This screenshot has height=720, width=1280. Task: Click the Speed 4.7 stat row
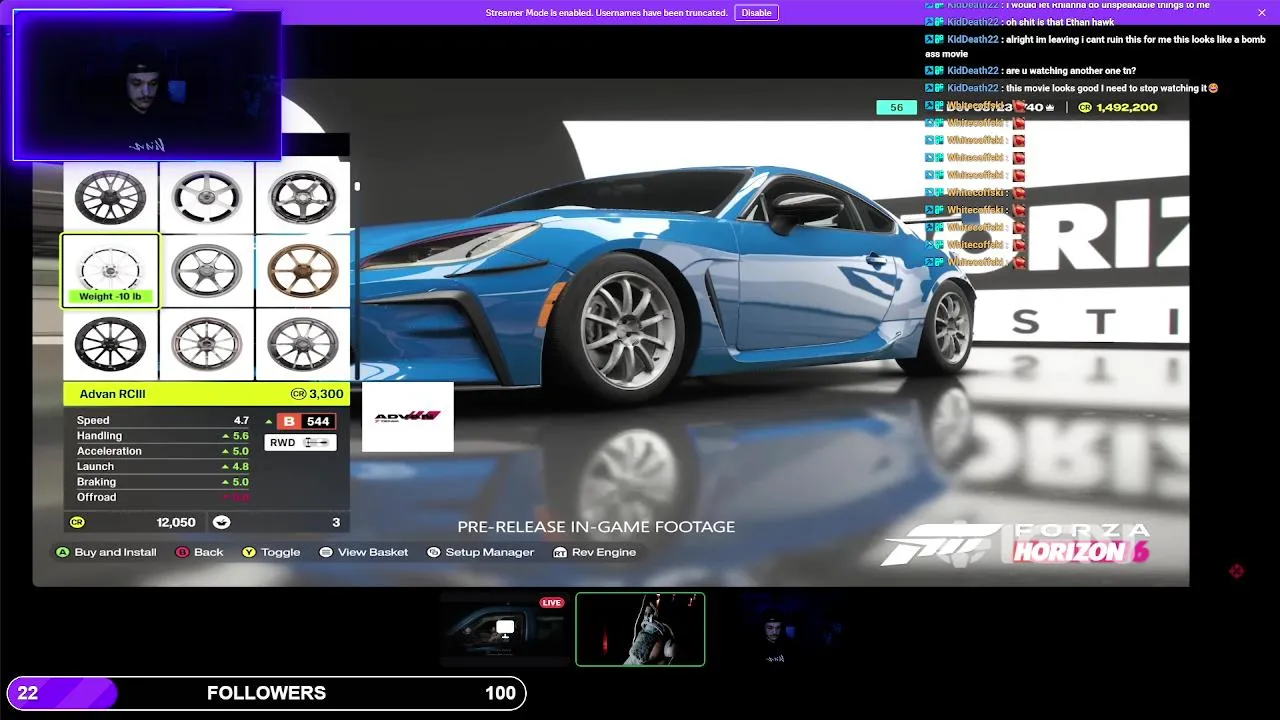(163, 420)
